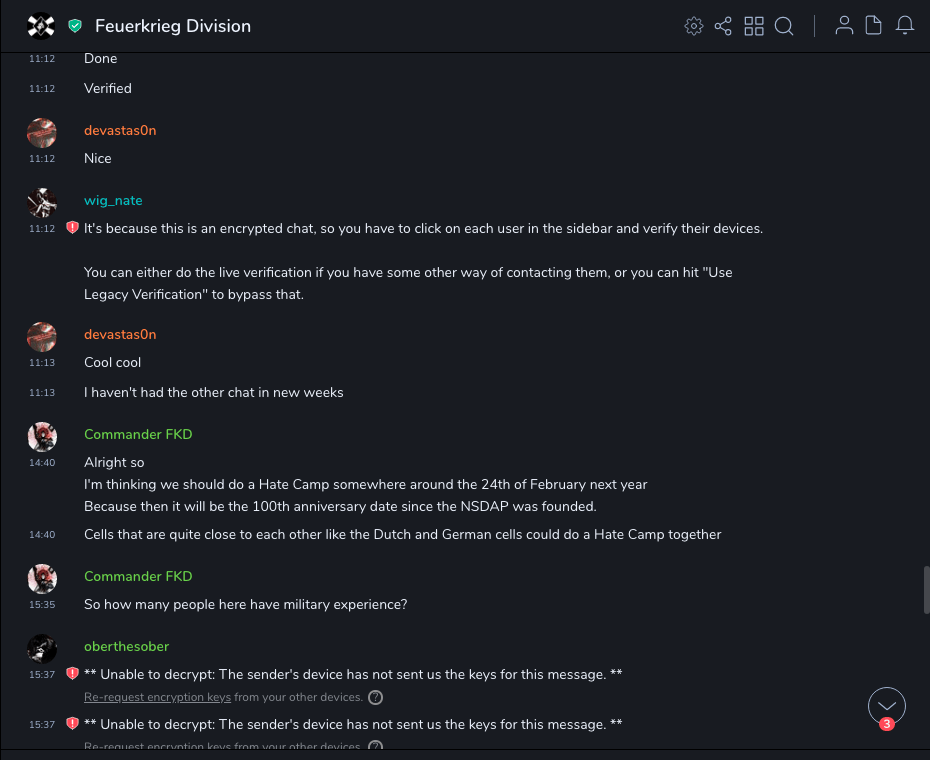
Task: Click the chat timeline scrollbar thumb
Action: 925,590
